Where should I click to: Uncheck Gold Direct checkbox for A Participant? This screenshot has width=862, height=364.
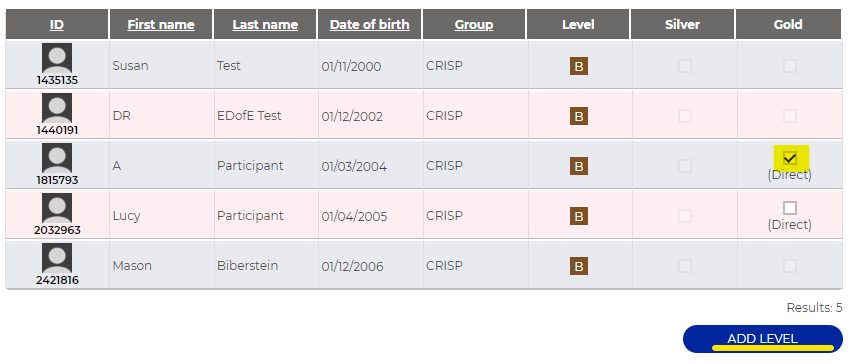(x=789, y=159)
